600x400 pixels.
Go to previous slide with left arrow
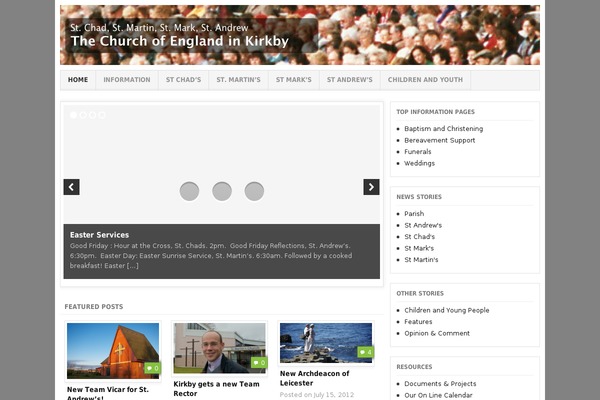(x=71, y=187)
